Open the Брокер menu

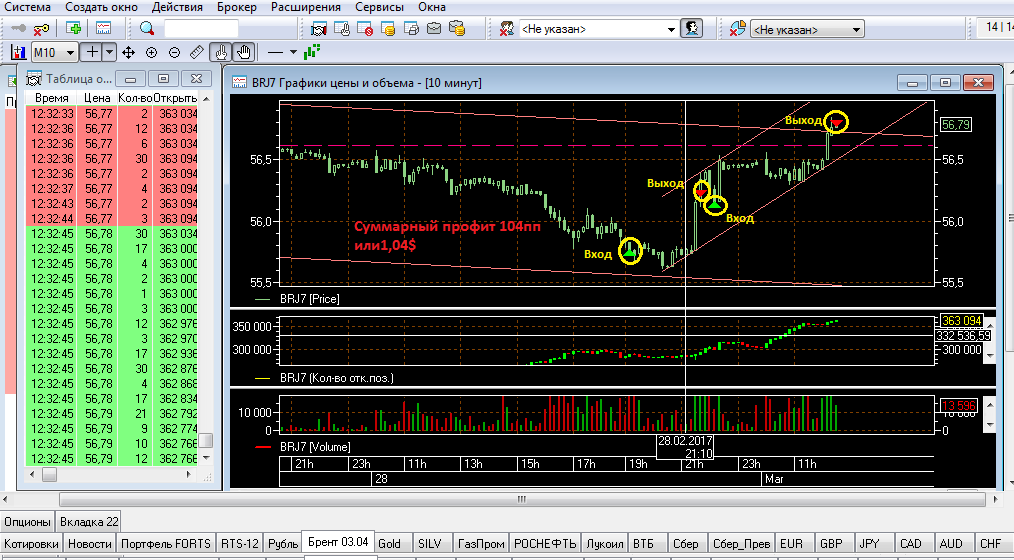237,7
